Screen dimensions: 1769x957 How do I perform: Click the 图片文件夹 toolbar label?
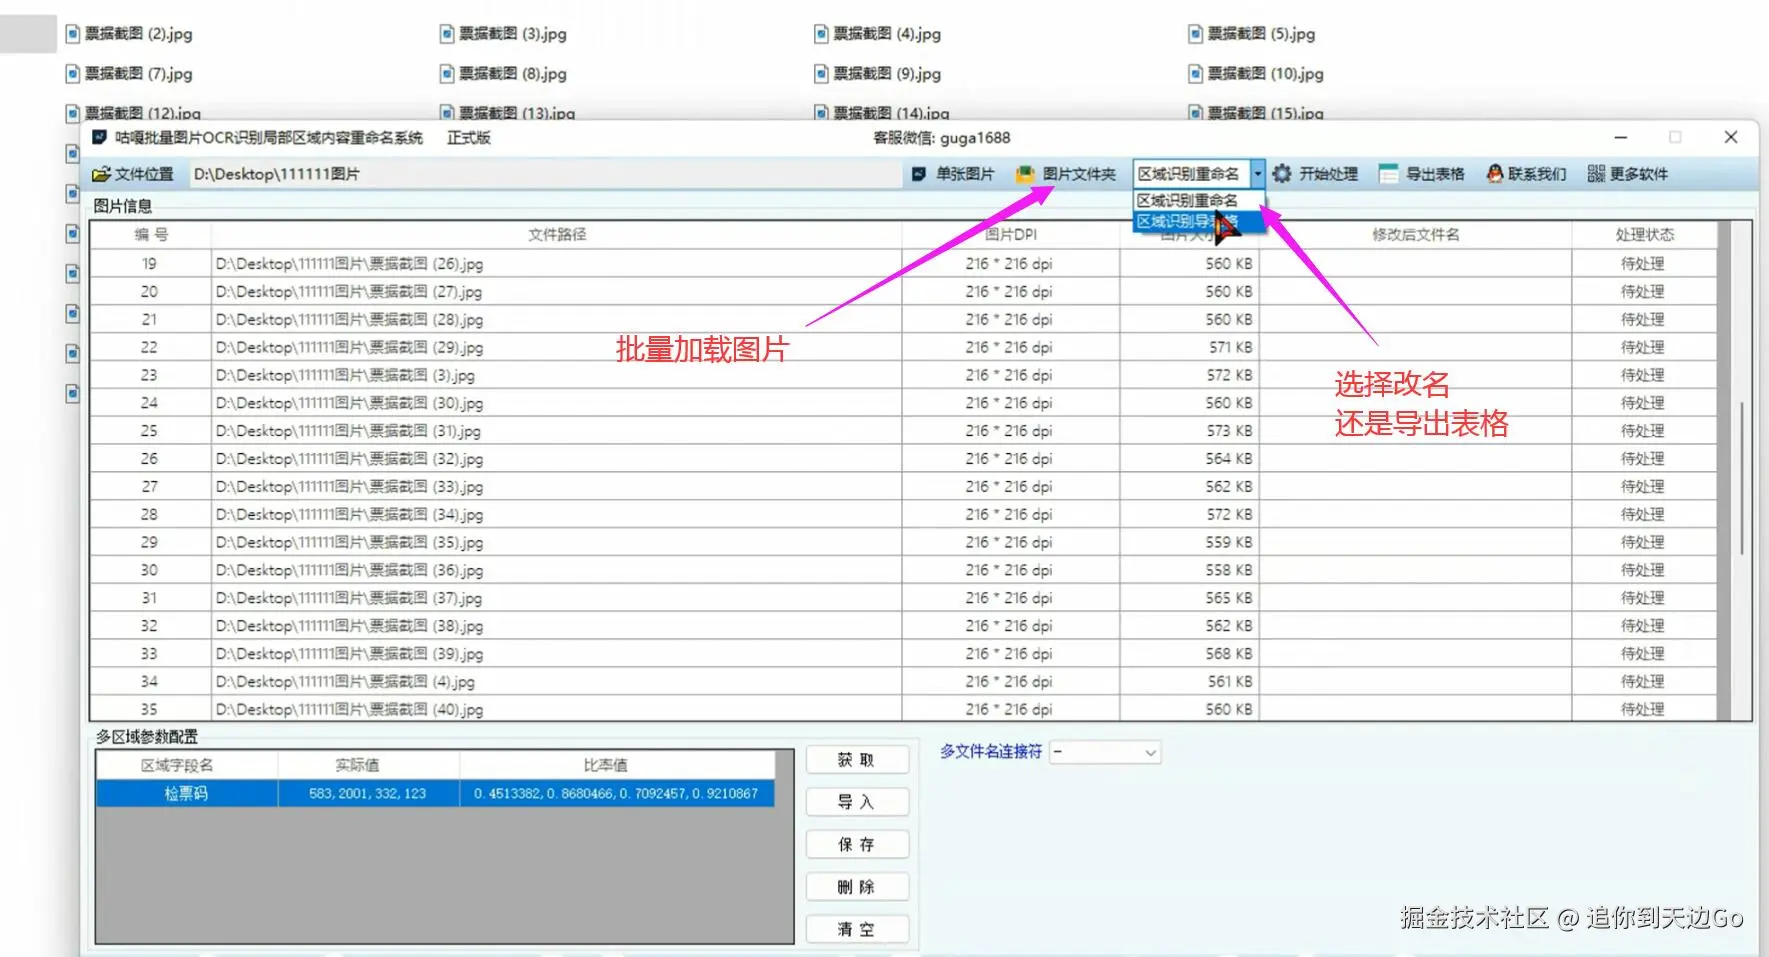pos(1079,174)
